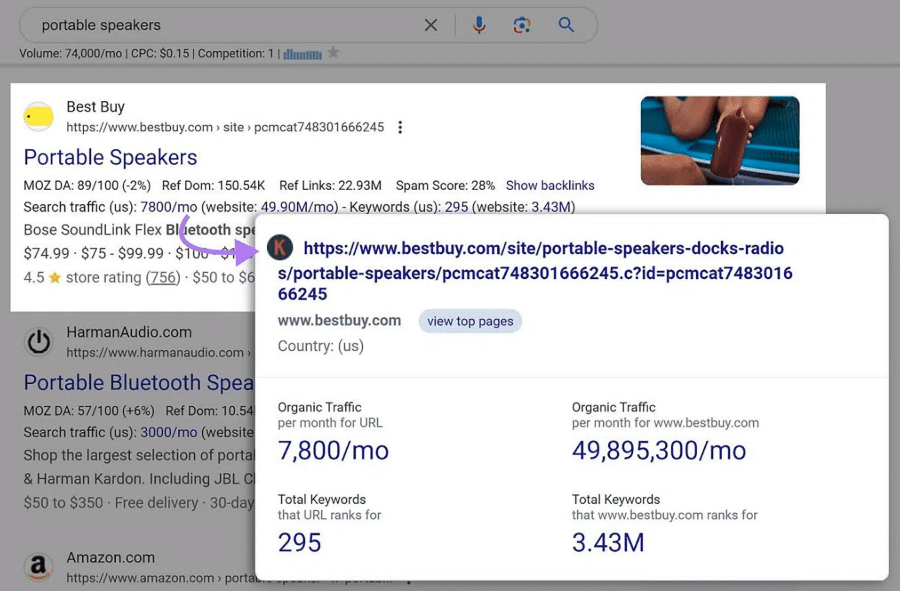
Task: Click into the 'portable speakers' search field
Action: 220,25
